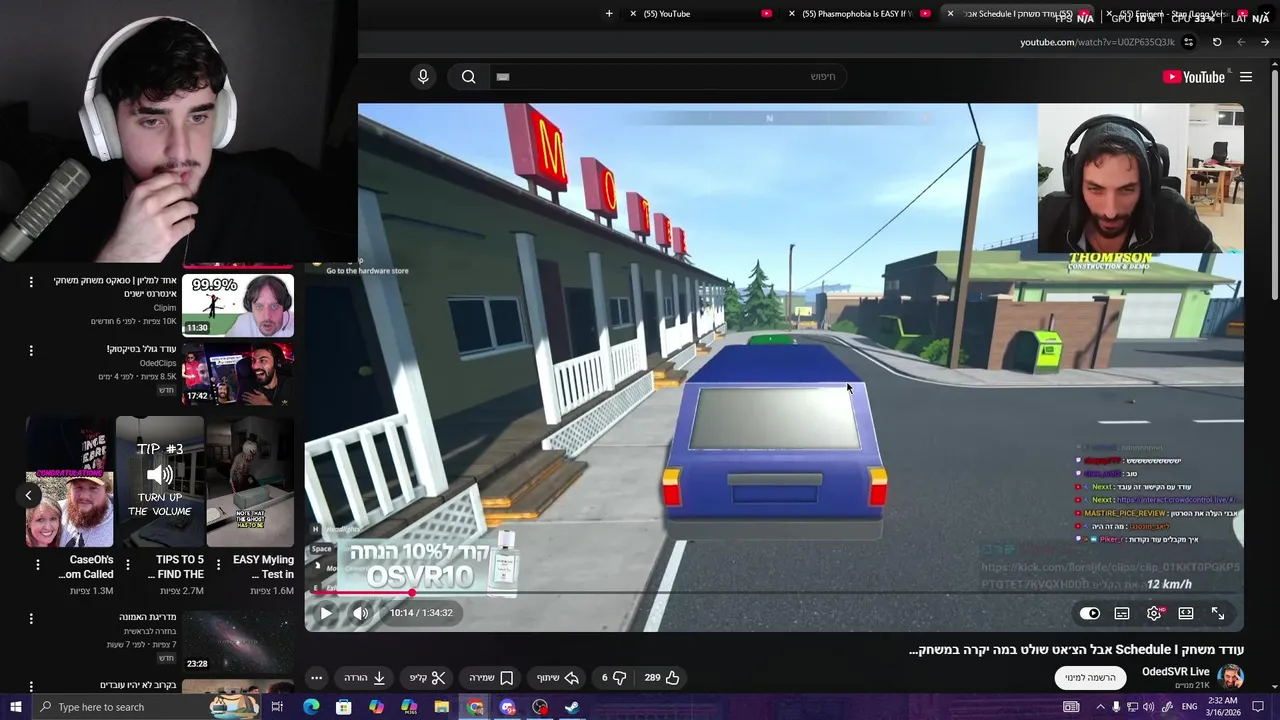Close the '(55) YouTube' tab

(632, 14)
